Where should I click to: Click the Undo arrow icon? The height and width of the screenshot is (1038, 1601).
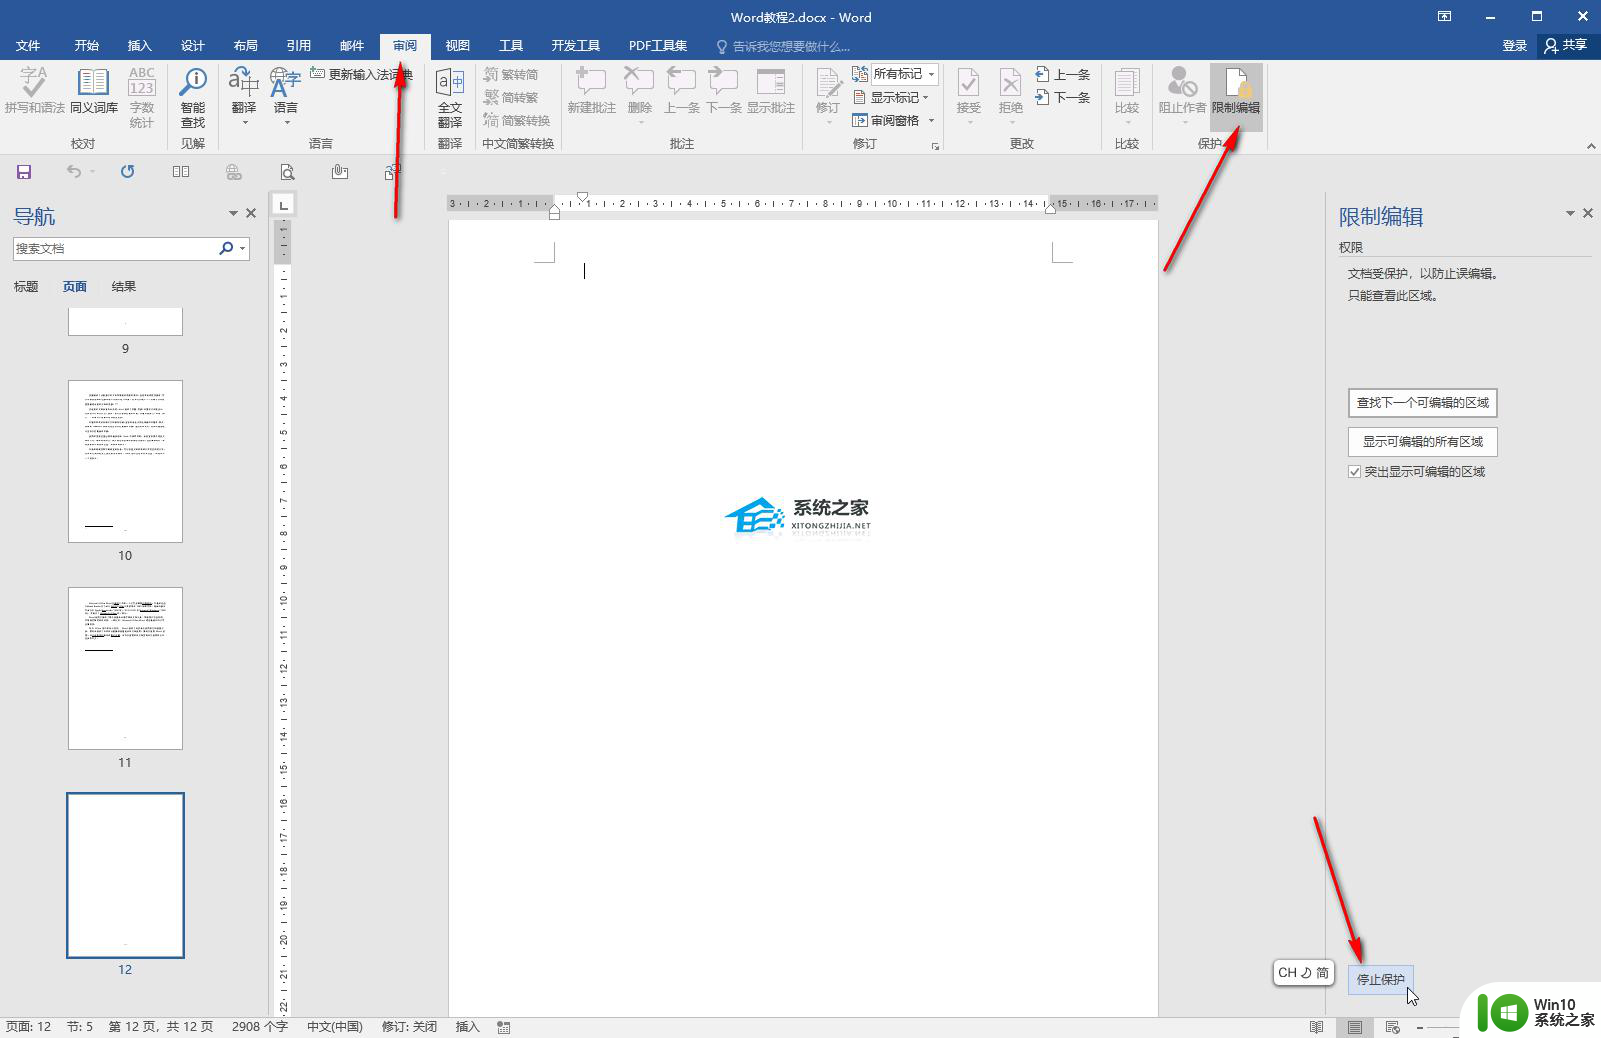tap(74, 172)
